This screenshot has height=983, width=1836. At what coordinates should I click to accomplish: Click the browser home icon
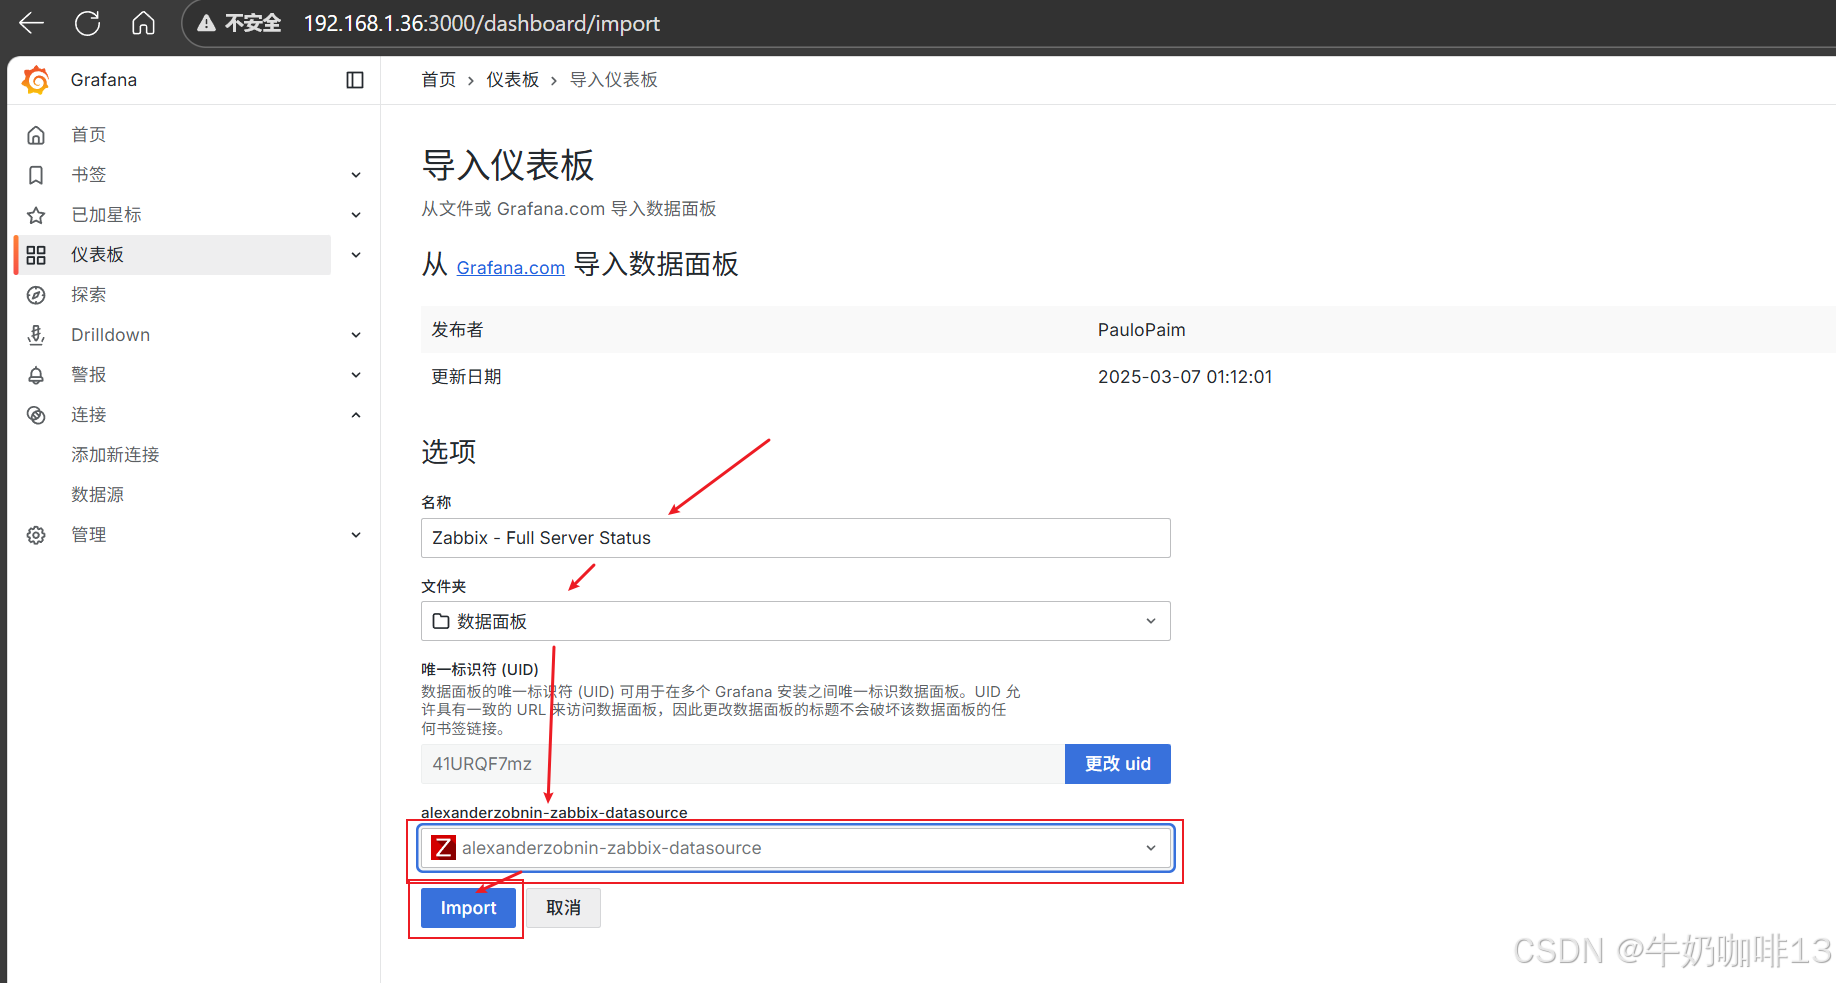(x=143, y=23)
